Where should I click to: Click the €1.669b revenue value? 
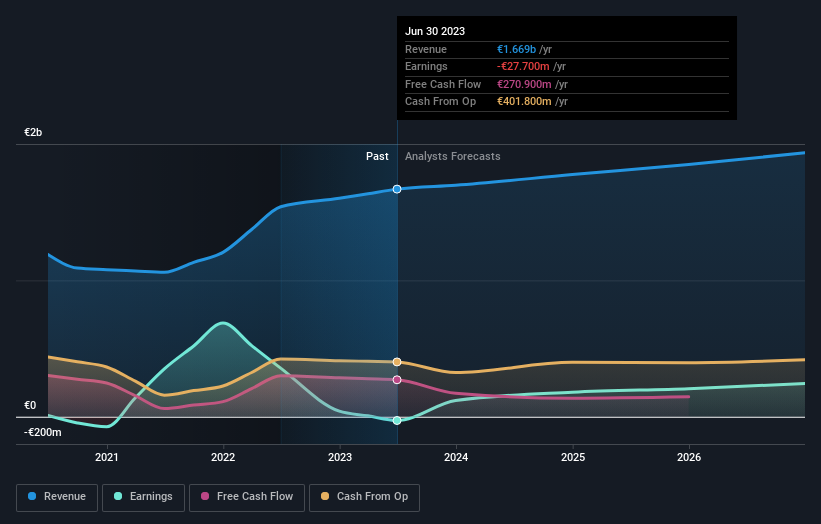(516, 49)
